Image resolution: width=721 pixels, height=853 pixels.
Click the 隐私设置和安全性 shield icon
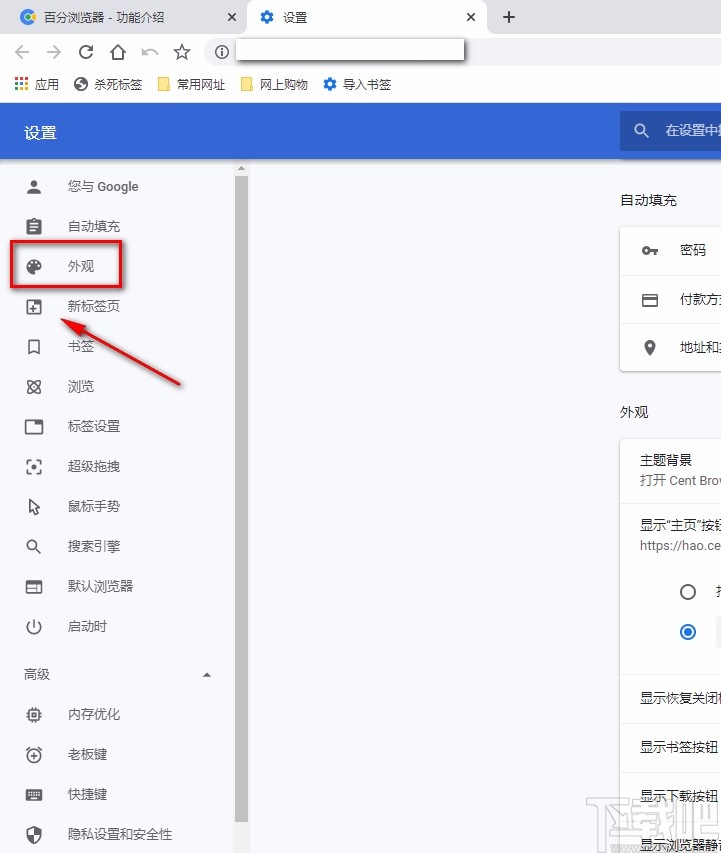pos(34,835)
